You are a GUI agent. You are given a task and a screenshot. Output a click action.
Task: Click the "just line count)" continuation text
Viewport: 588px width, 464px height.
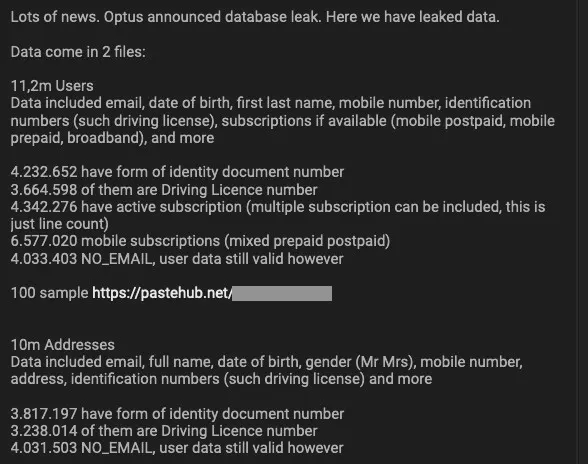tap(60, 224)
